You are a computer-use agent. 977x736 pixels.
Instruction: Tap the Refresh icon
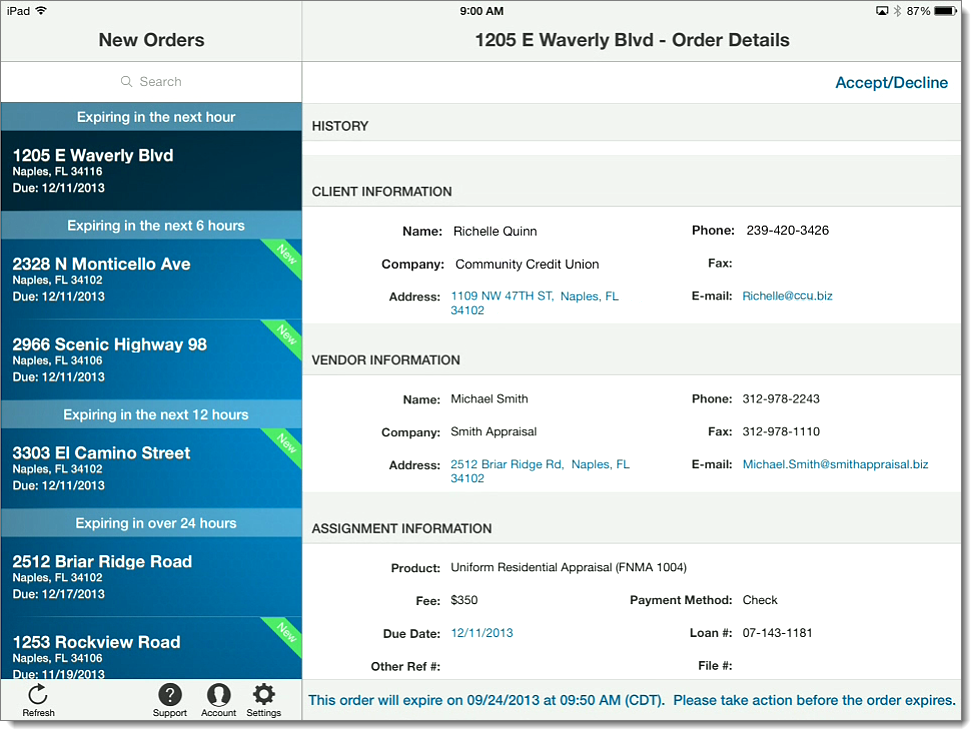[x=39, y=695]
